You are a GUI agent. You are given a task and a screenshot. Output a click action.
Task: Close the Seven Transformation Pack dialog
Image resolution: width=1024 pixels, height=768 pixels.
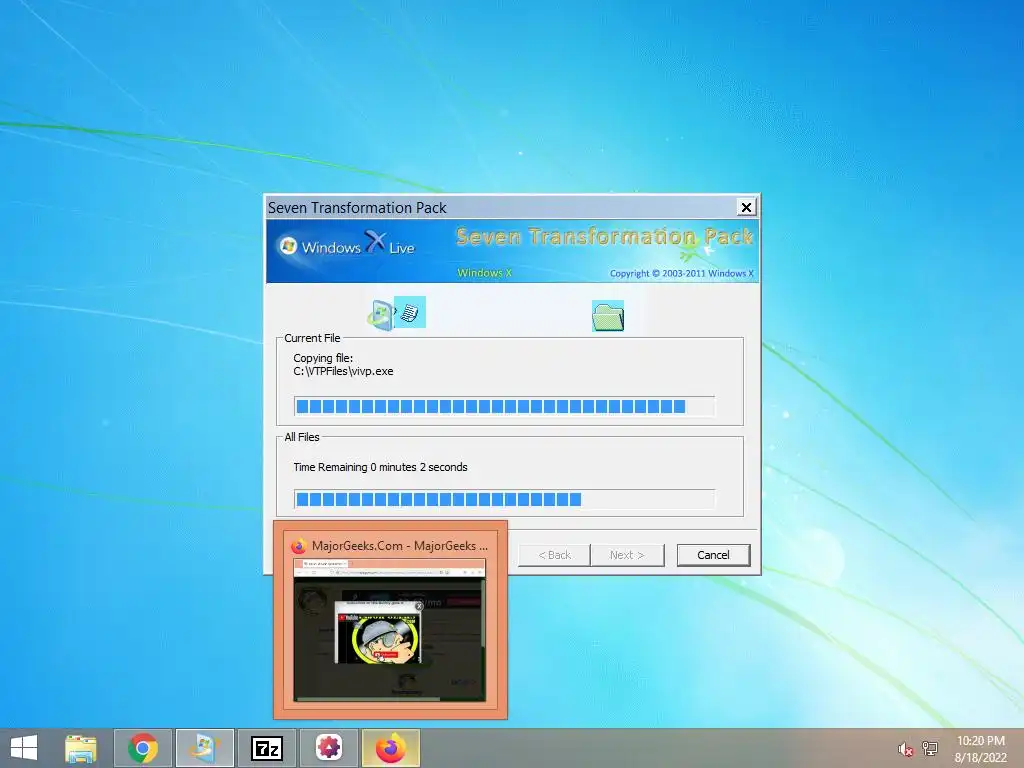(x=746, y=207)
